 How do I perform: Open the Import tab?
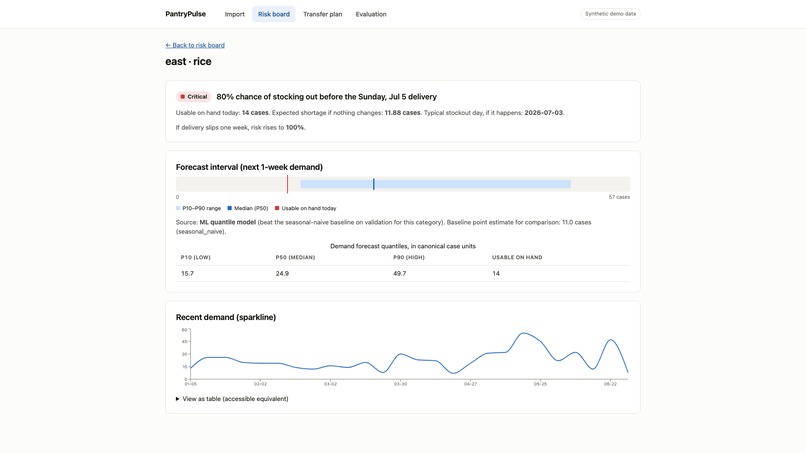pos(234,14)
